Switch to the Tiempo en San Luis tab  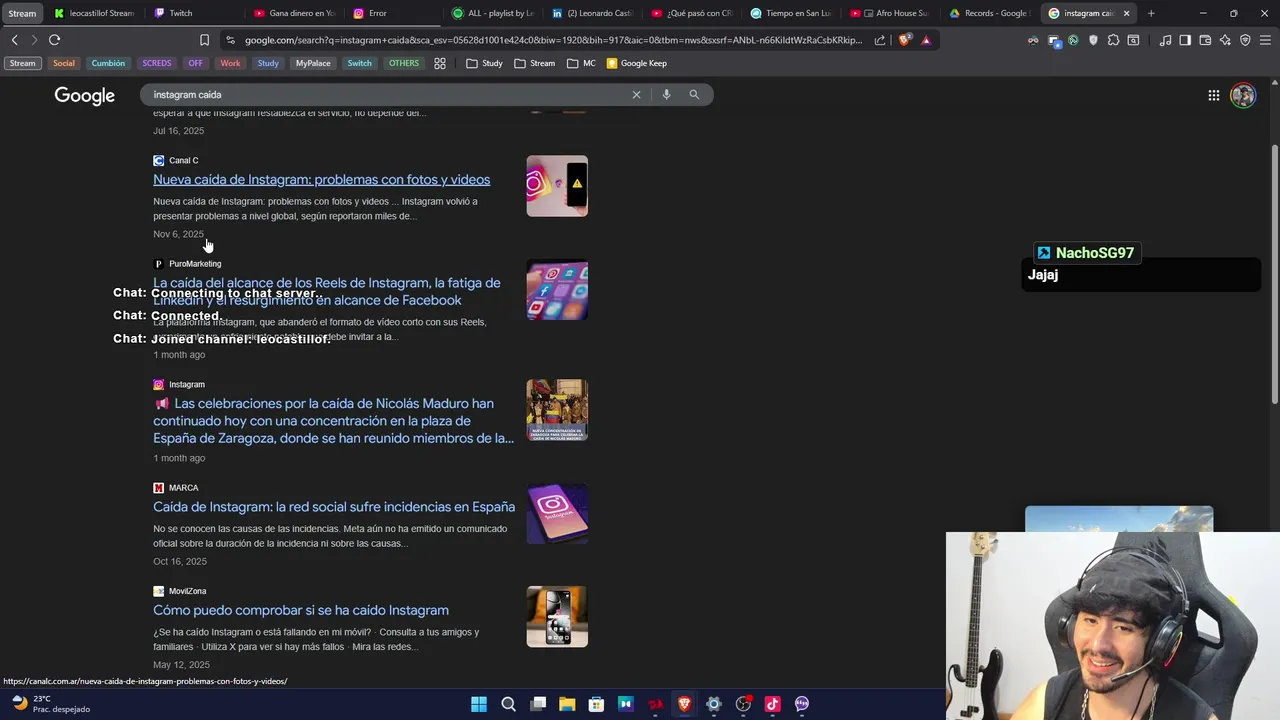pos(789,13)
